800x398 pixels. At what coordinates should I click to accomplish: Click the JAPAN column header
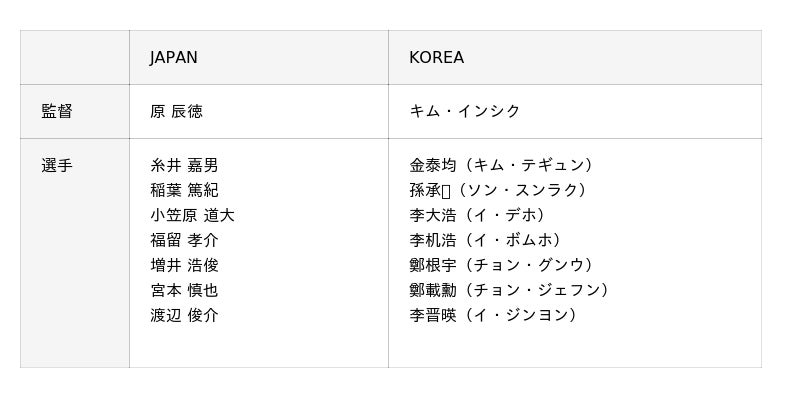point(173,57)
